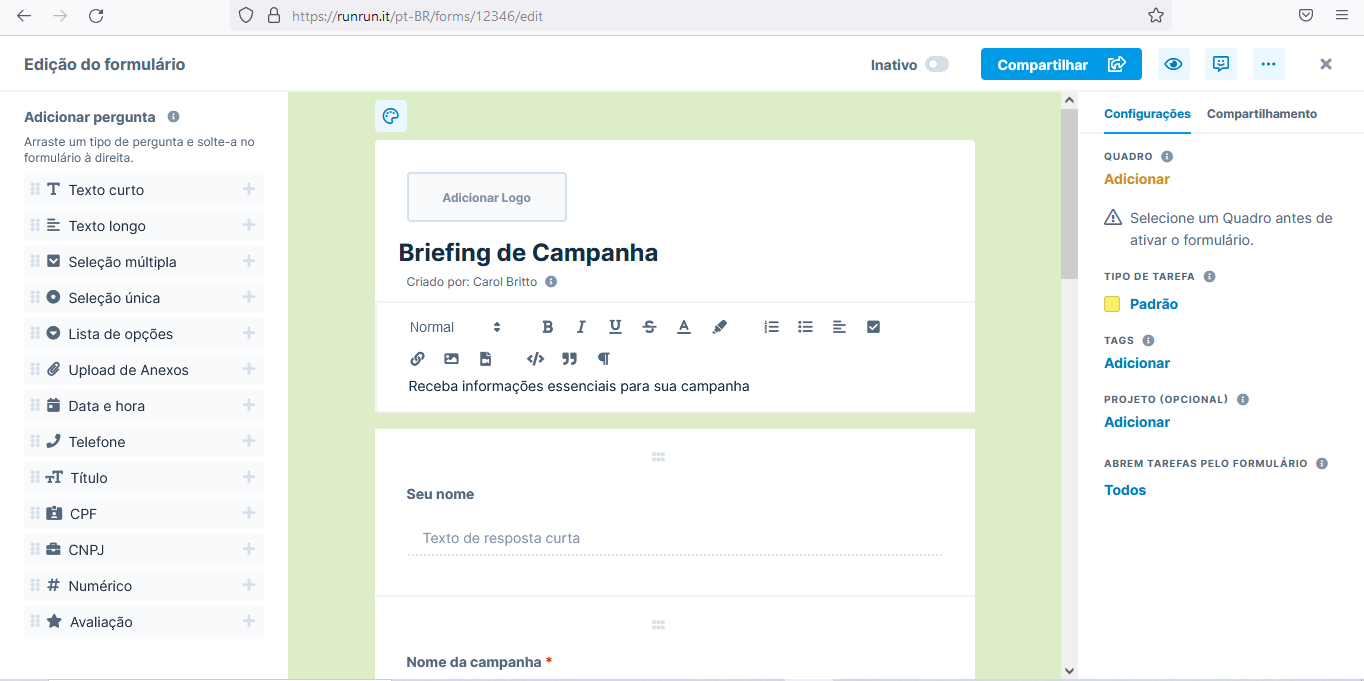
Task: Select the Seleção múltipla question type
Action: [144, 262]
